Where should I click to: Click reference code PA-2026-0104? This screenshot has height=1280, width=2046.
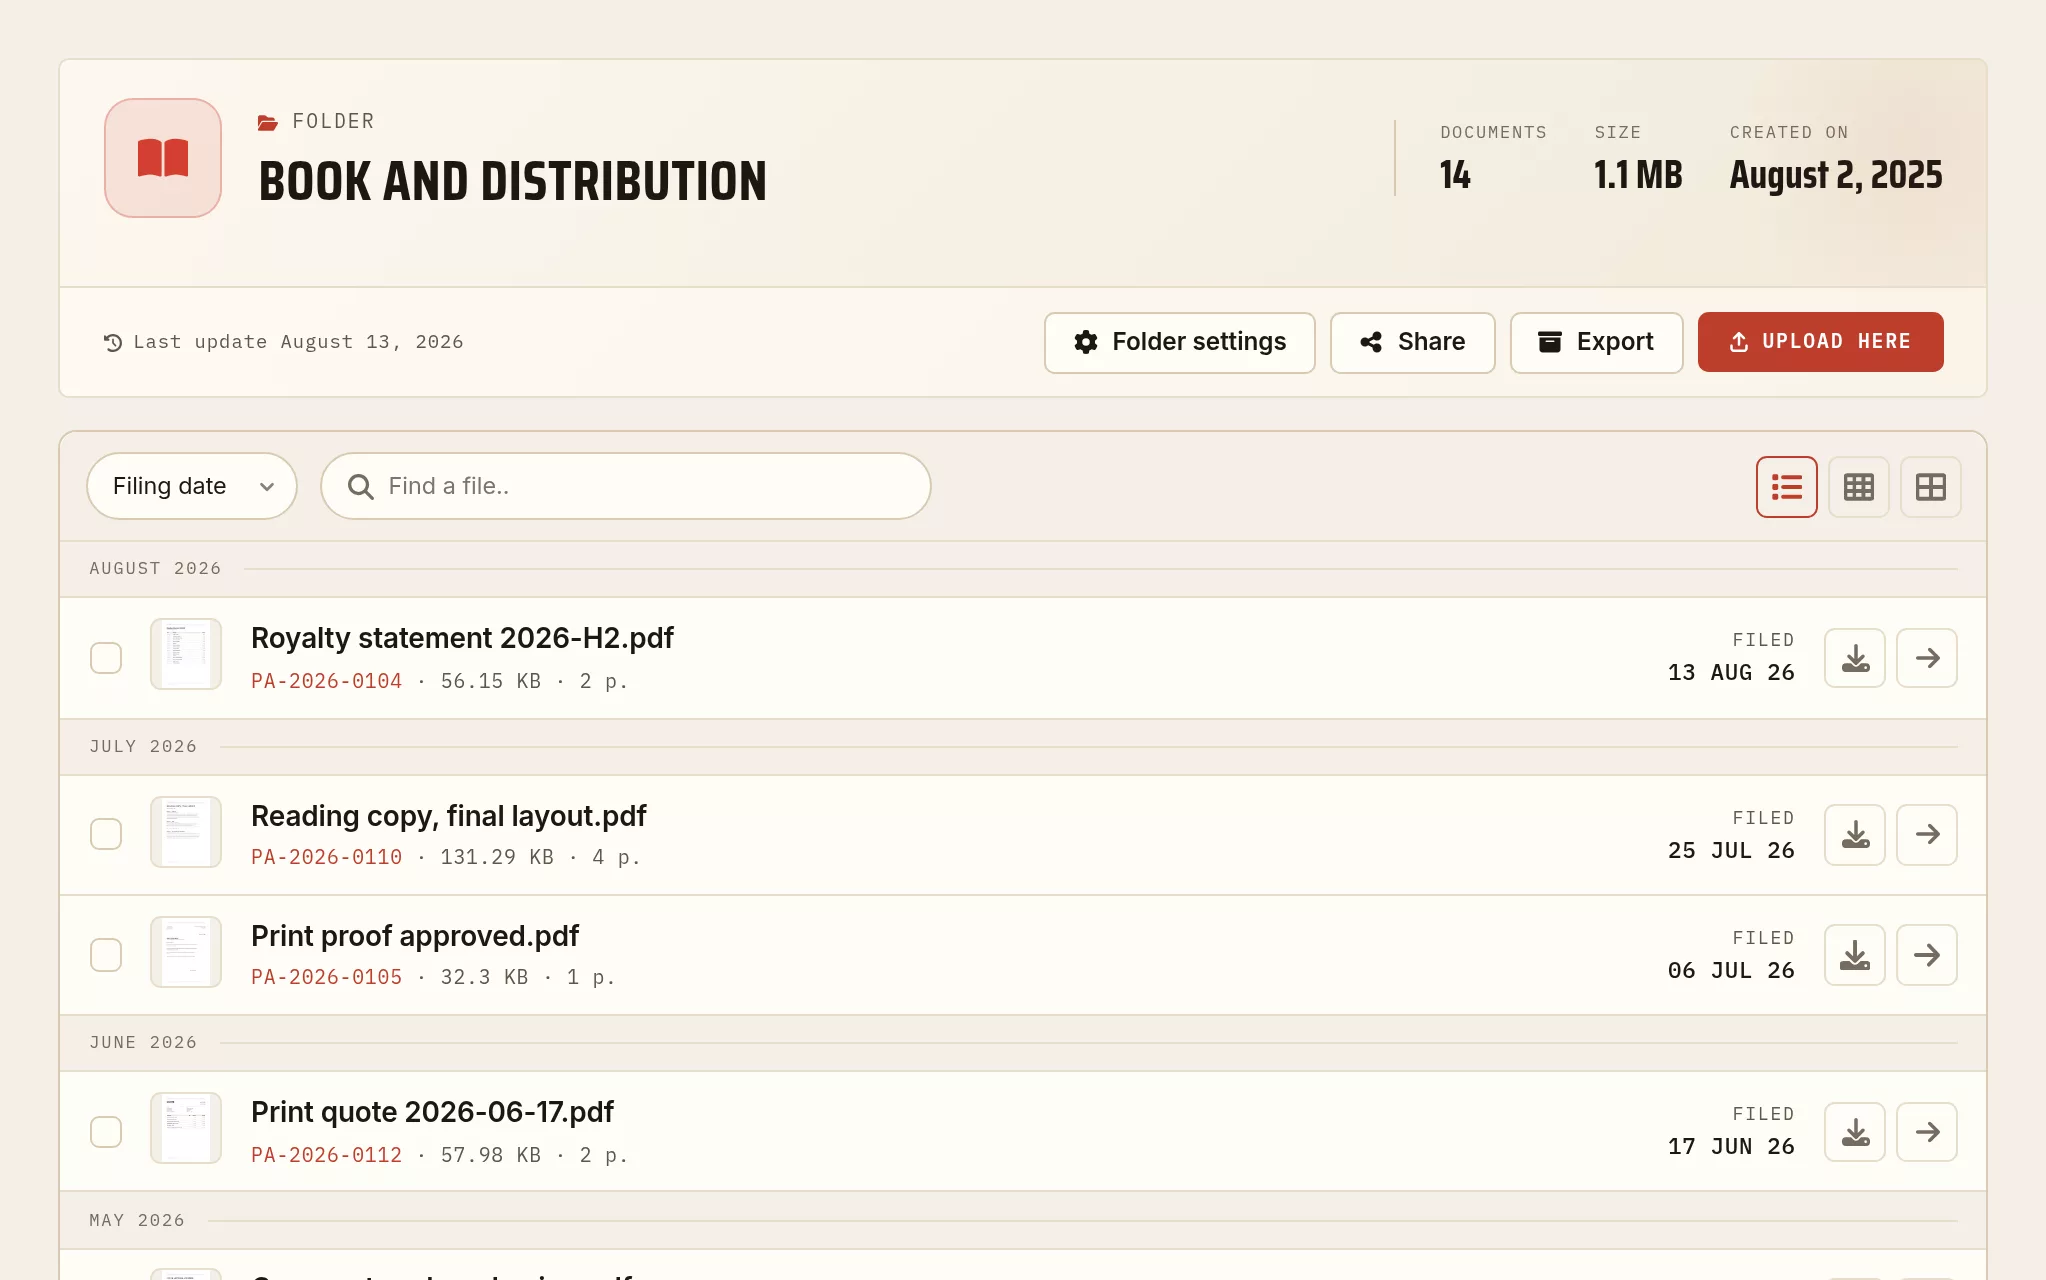pyautogui.click(x=326, y=681)
